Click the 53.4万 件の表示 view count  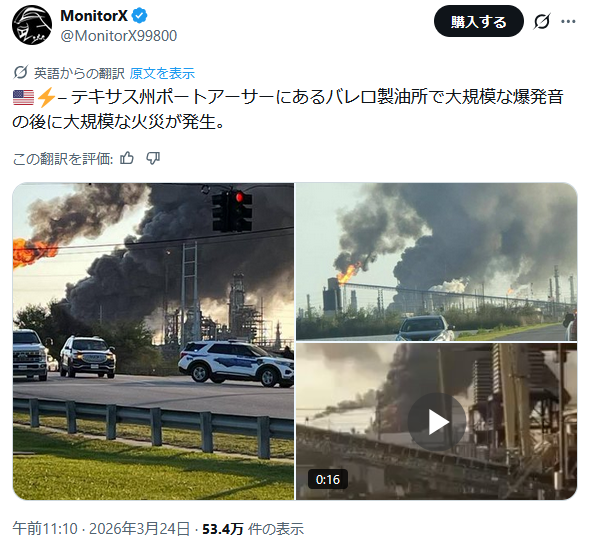253,529
